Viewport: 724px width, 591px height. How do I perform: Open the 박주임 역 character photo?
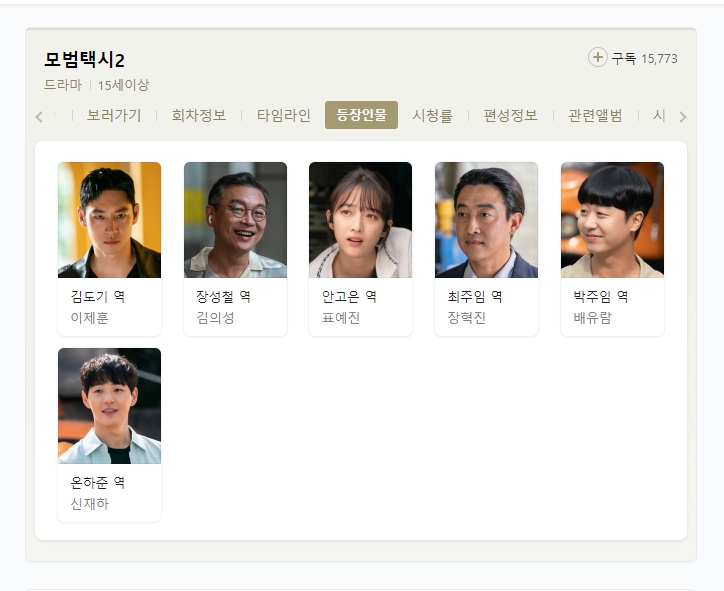pos(612,220)
